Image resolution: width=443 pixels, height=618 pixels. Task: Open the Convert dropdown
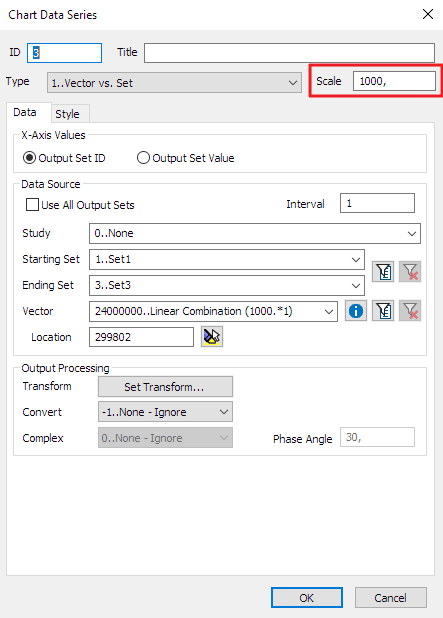(165, 412)
